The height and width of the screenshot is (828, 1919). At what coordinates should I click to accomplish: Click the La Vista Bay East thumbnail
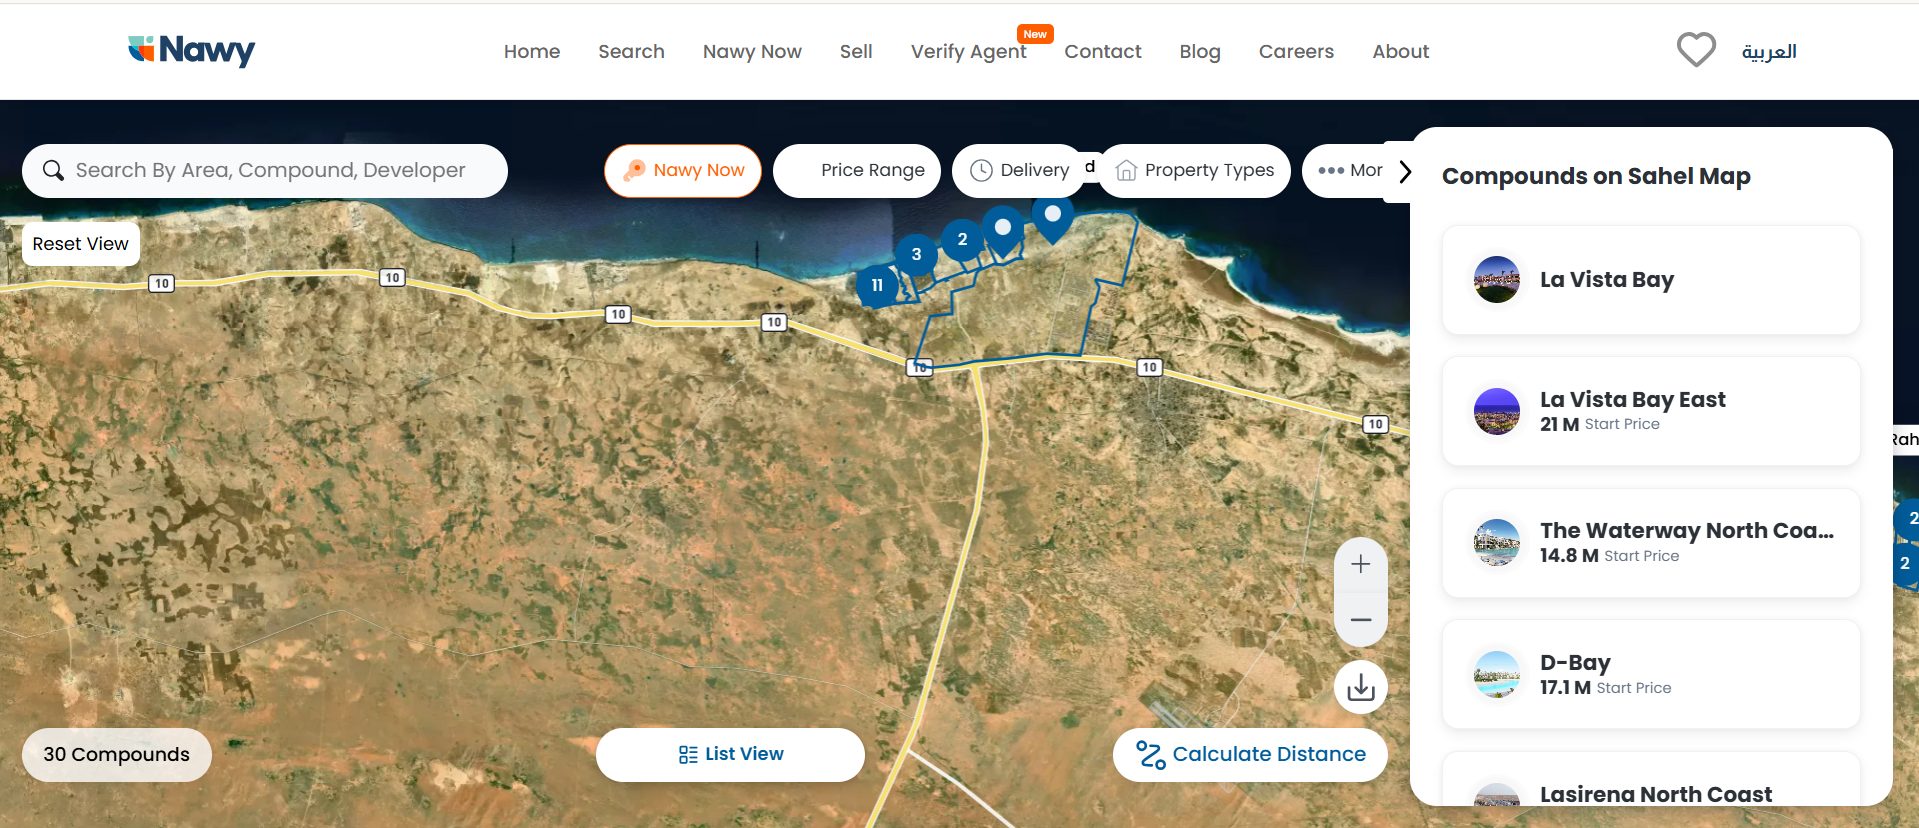pyautogui.click(x=1497, y=411)
